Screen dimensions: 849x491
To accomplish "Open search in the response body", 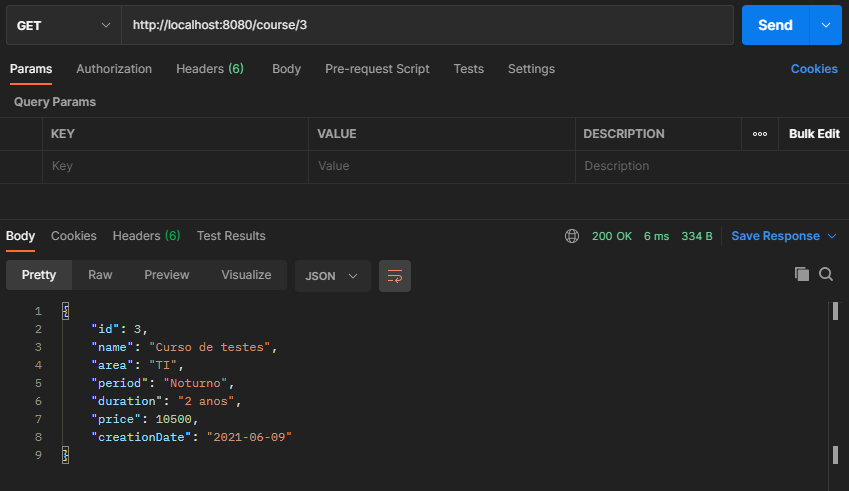I will tap(826, 274).
